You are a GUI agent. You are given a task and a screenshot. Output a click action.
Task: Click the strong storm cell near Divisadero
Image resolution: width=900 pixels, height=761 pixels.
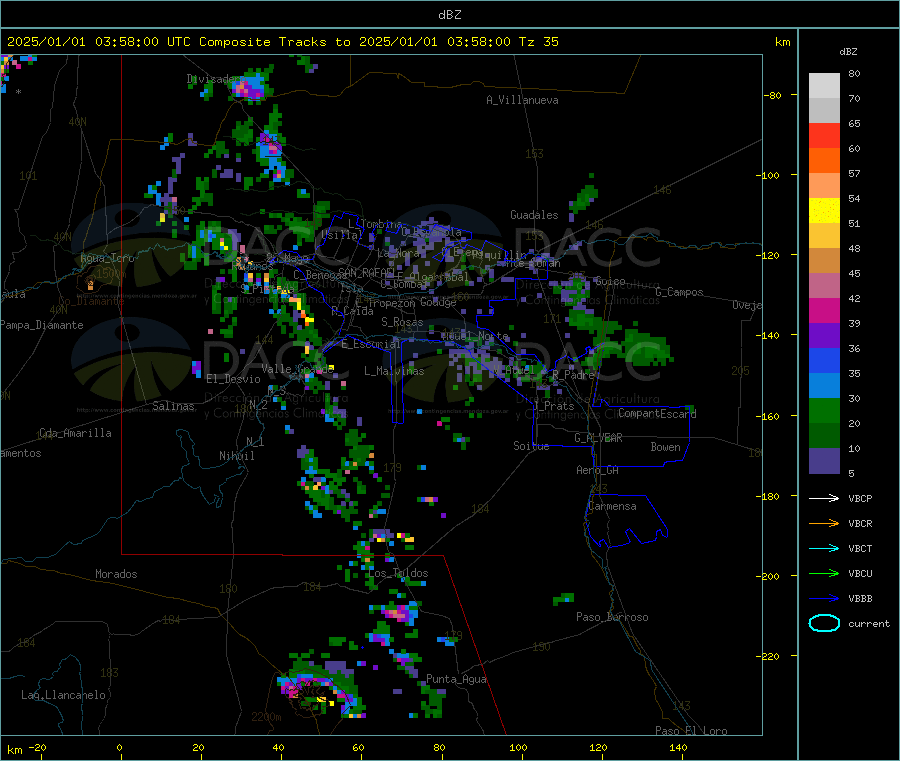250,87
